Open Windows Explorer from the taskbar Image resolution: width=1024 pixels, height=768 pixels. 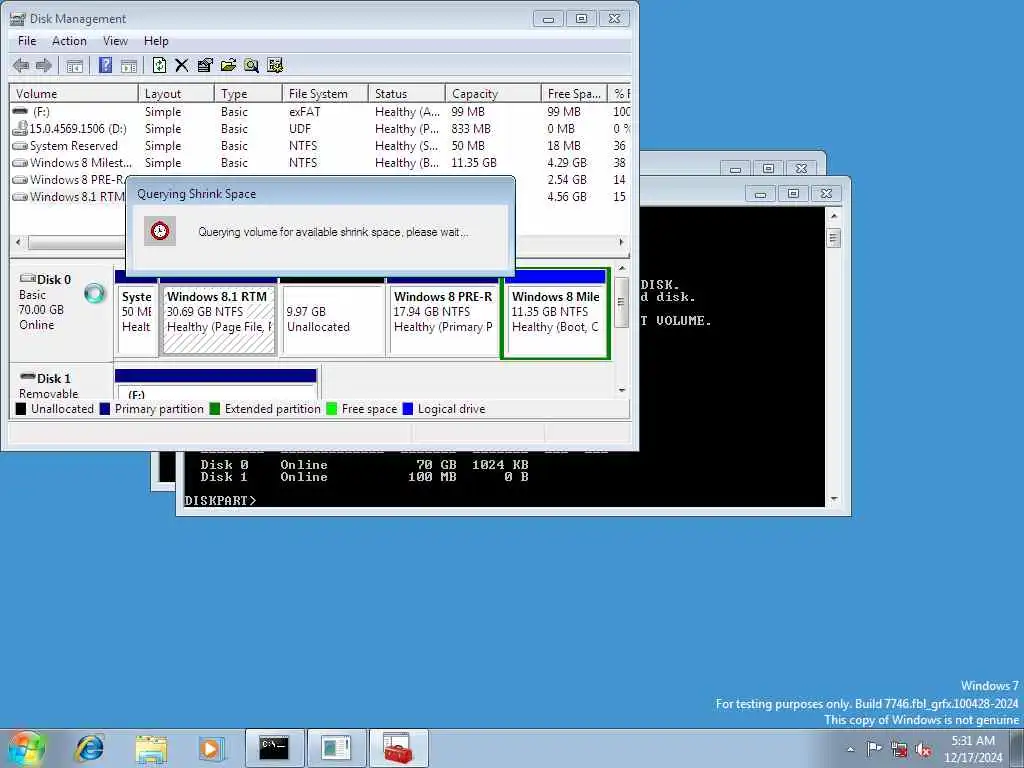152,748
